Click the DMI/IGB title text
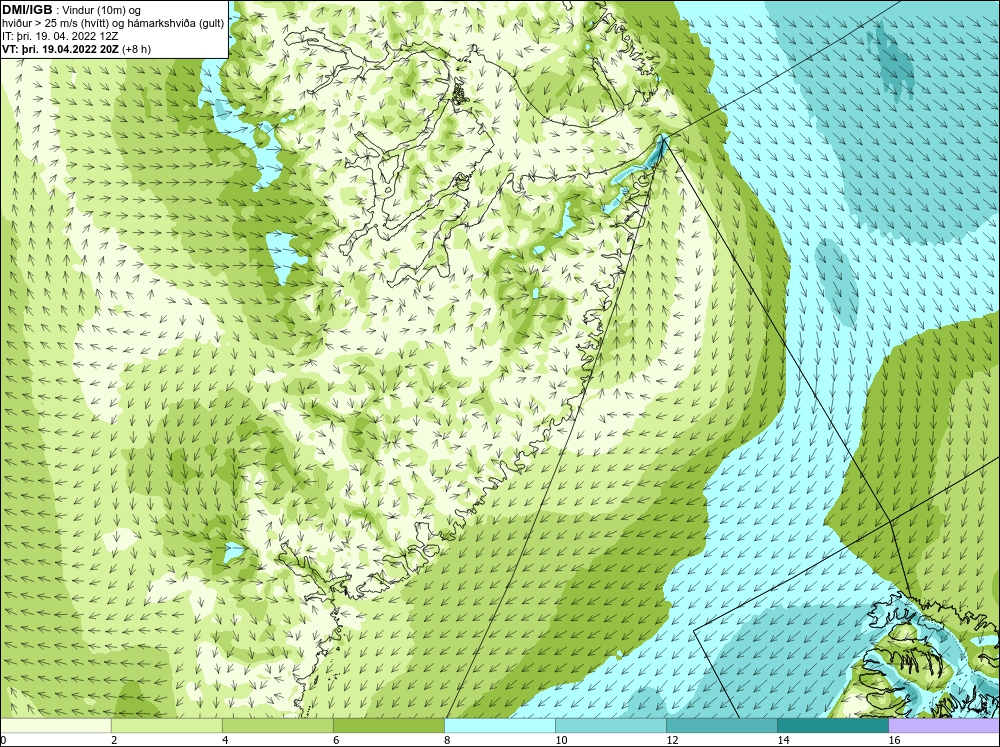 [27, 10]
